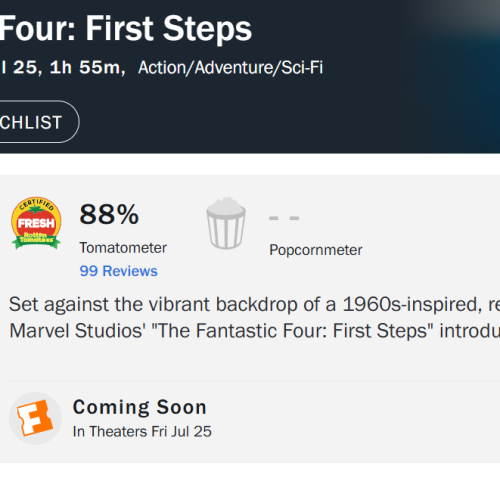Open the 99 Reviews link
Viewport: 500px width, 500px height.
[118, 271]
